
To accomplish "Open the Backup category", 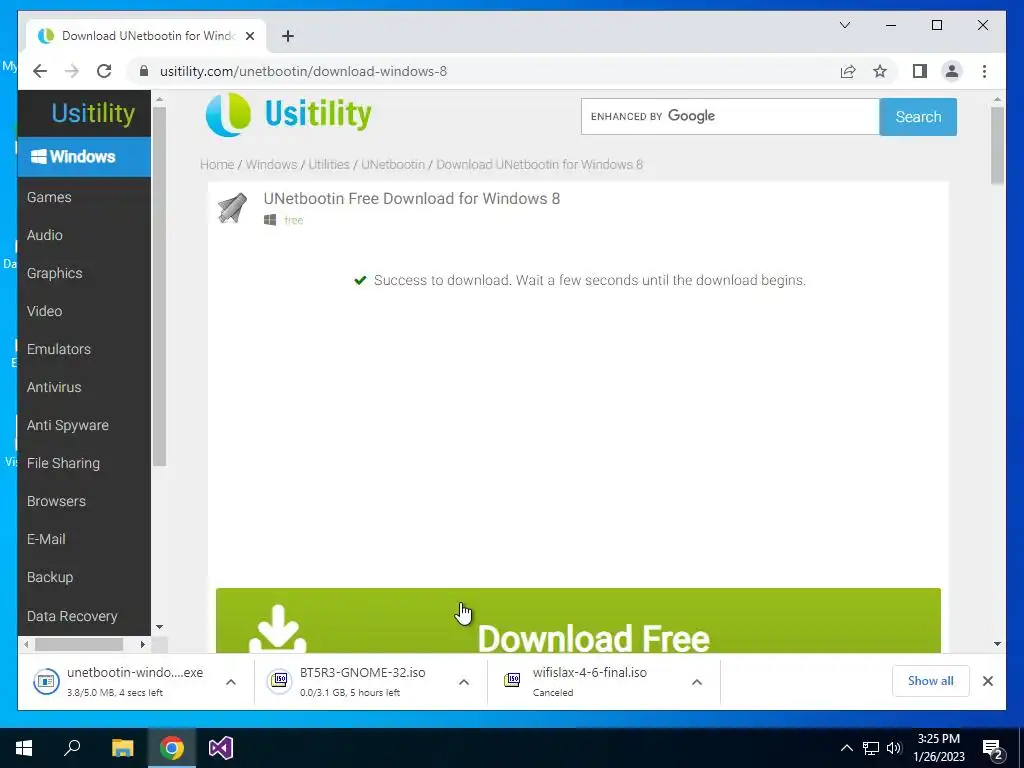I will 50,577.
